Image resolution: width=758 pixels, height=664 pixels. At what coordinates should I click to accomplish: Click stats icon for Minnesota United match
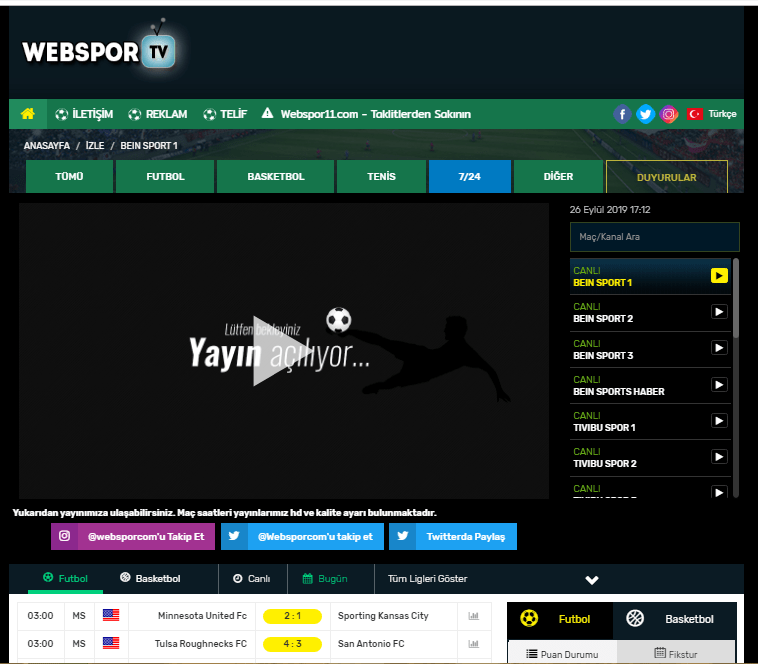click(x=473, y=616)
